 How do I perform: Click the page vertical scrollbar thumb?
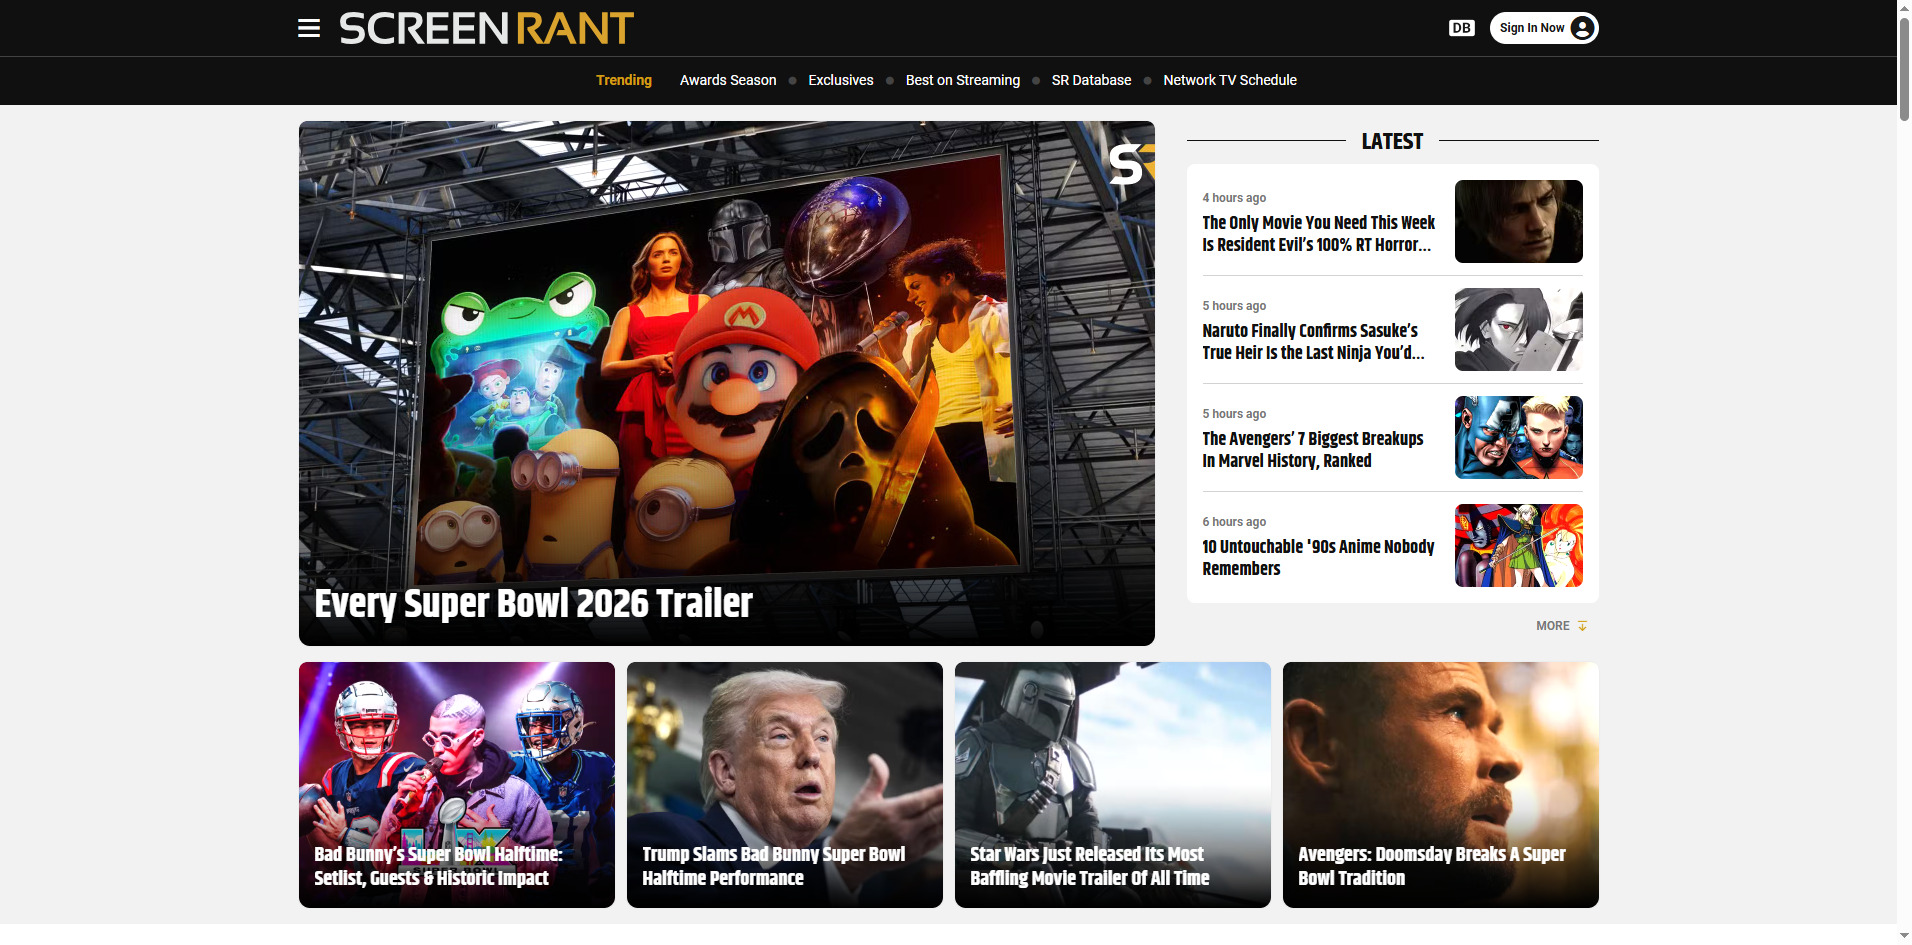(1904, 68)
